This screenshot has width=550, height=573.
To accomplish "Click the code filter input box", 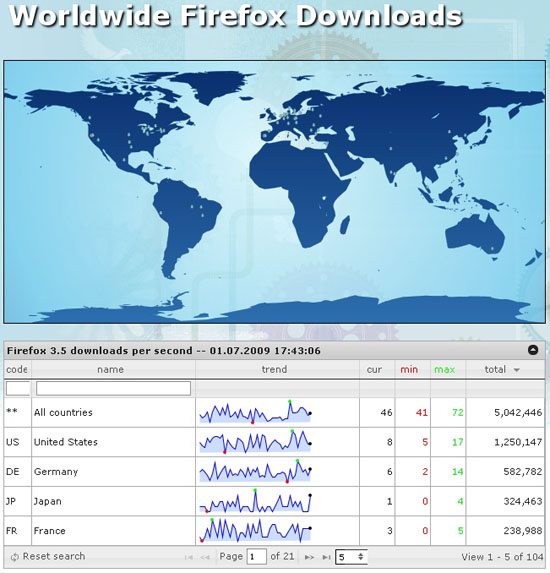I will [18, 388].
